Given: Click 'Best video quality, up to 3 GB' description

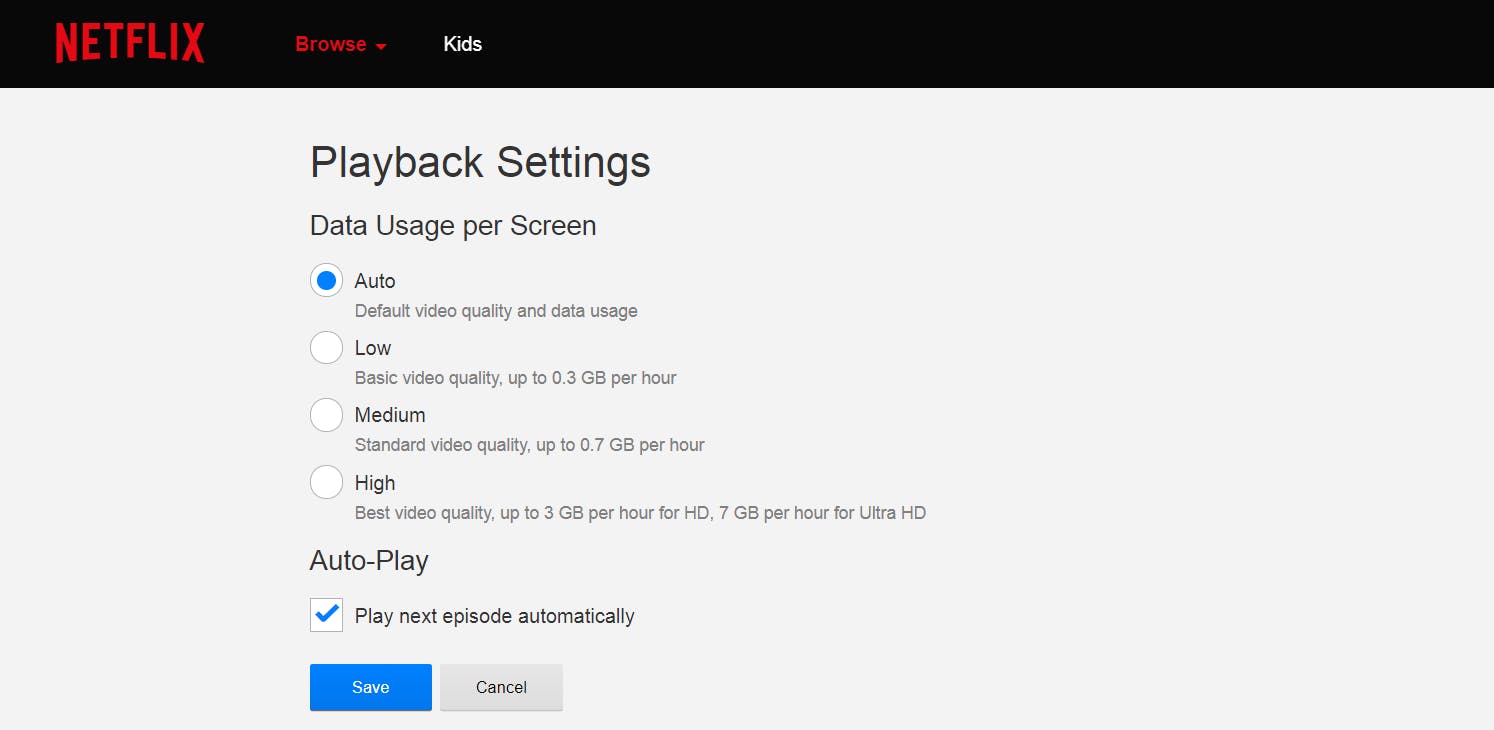Looking at the screenshot, I should click(x=640, y=513).
